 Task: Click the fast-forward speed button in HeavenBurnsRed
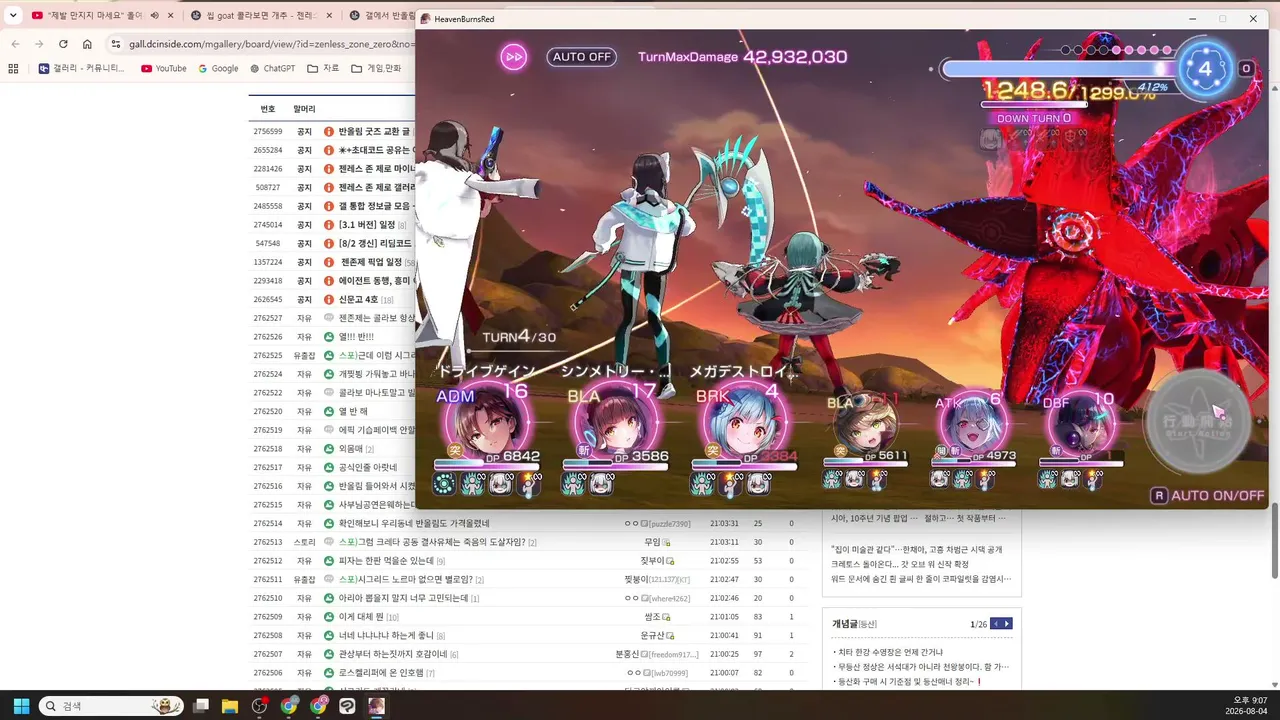(514, 57)
